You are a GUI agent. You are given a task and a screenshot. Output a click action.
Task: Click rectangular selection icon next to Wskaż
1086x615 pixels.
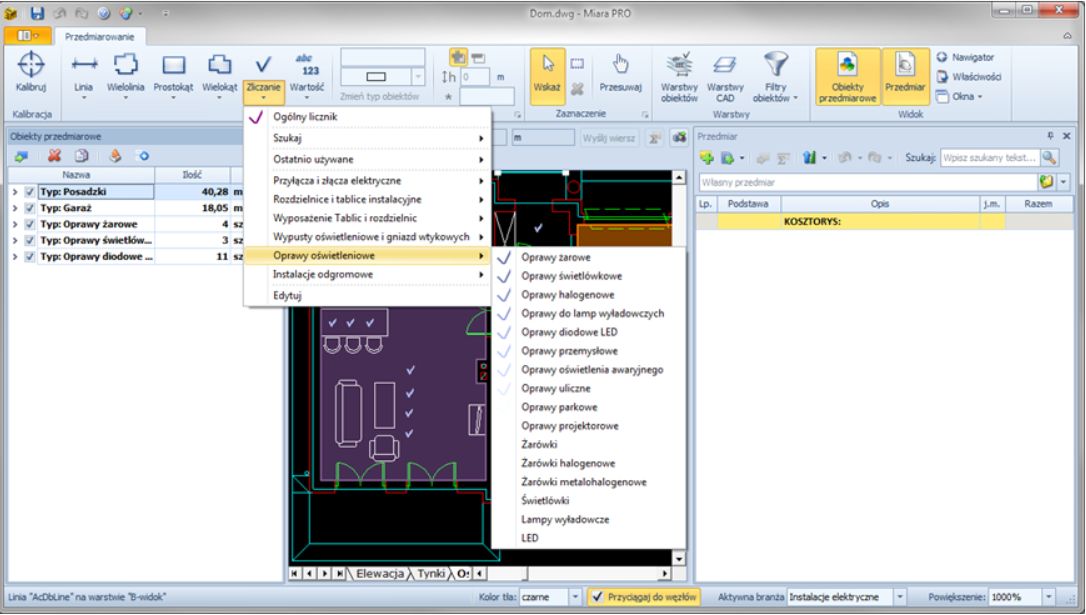[x=577, y=64]
